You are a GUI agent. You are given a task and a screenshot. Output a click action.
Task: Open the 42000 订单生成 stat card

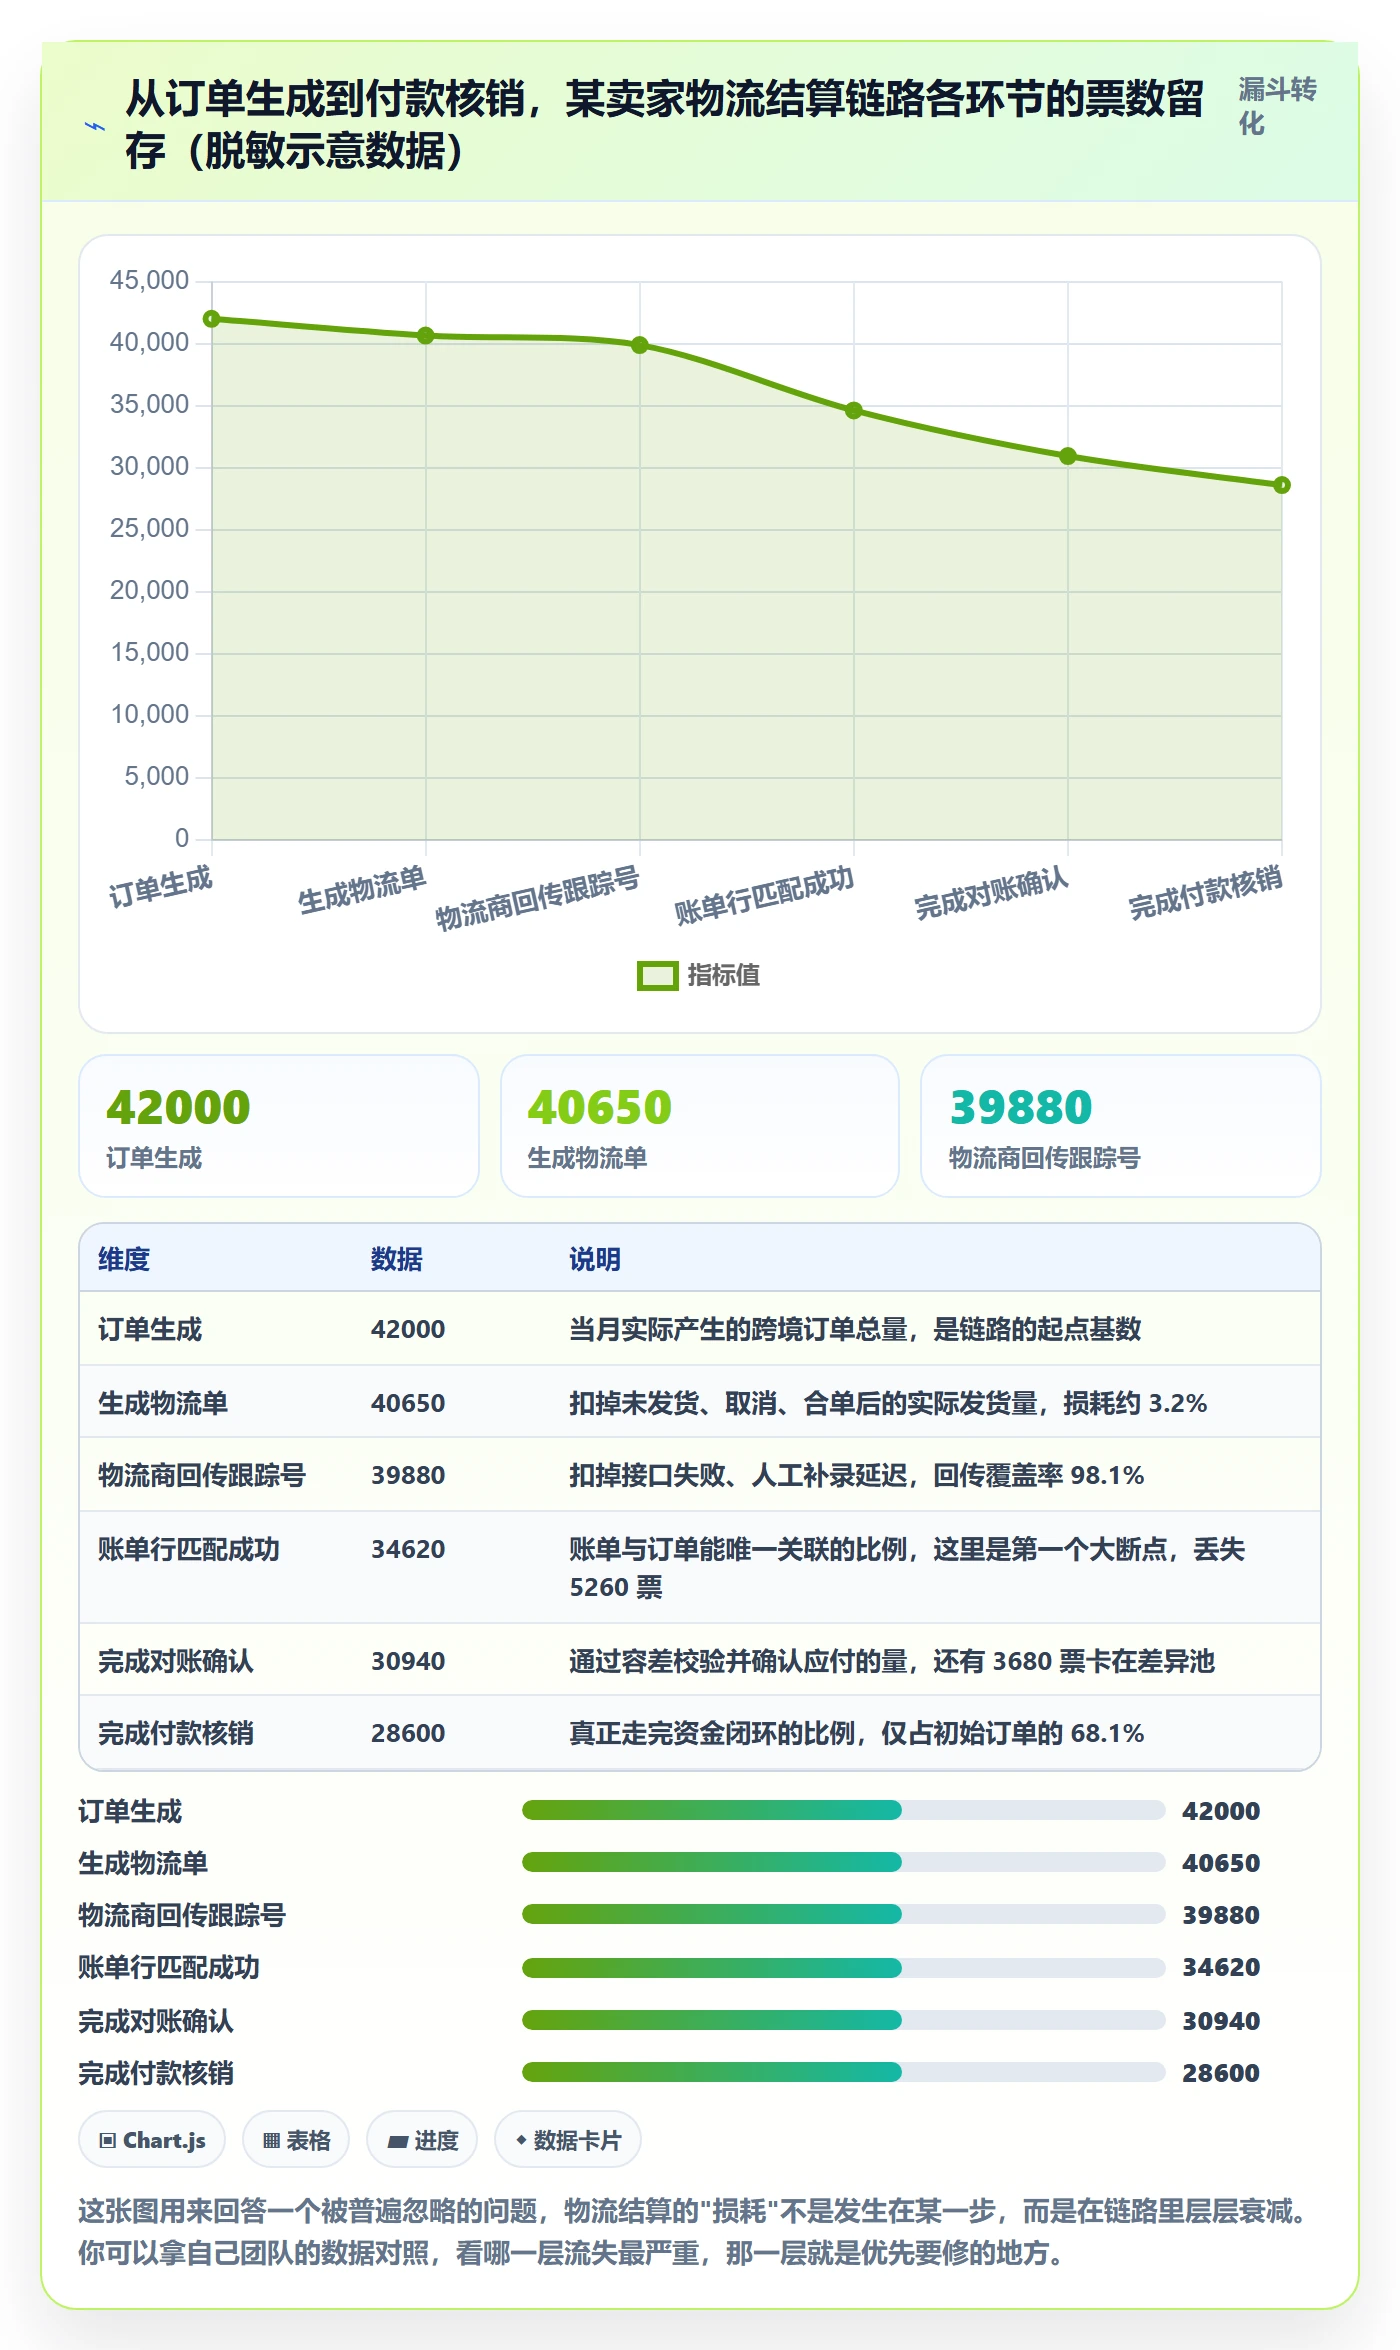279,1126
